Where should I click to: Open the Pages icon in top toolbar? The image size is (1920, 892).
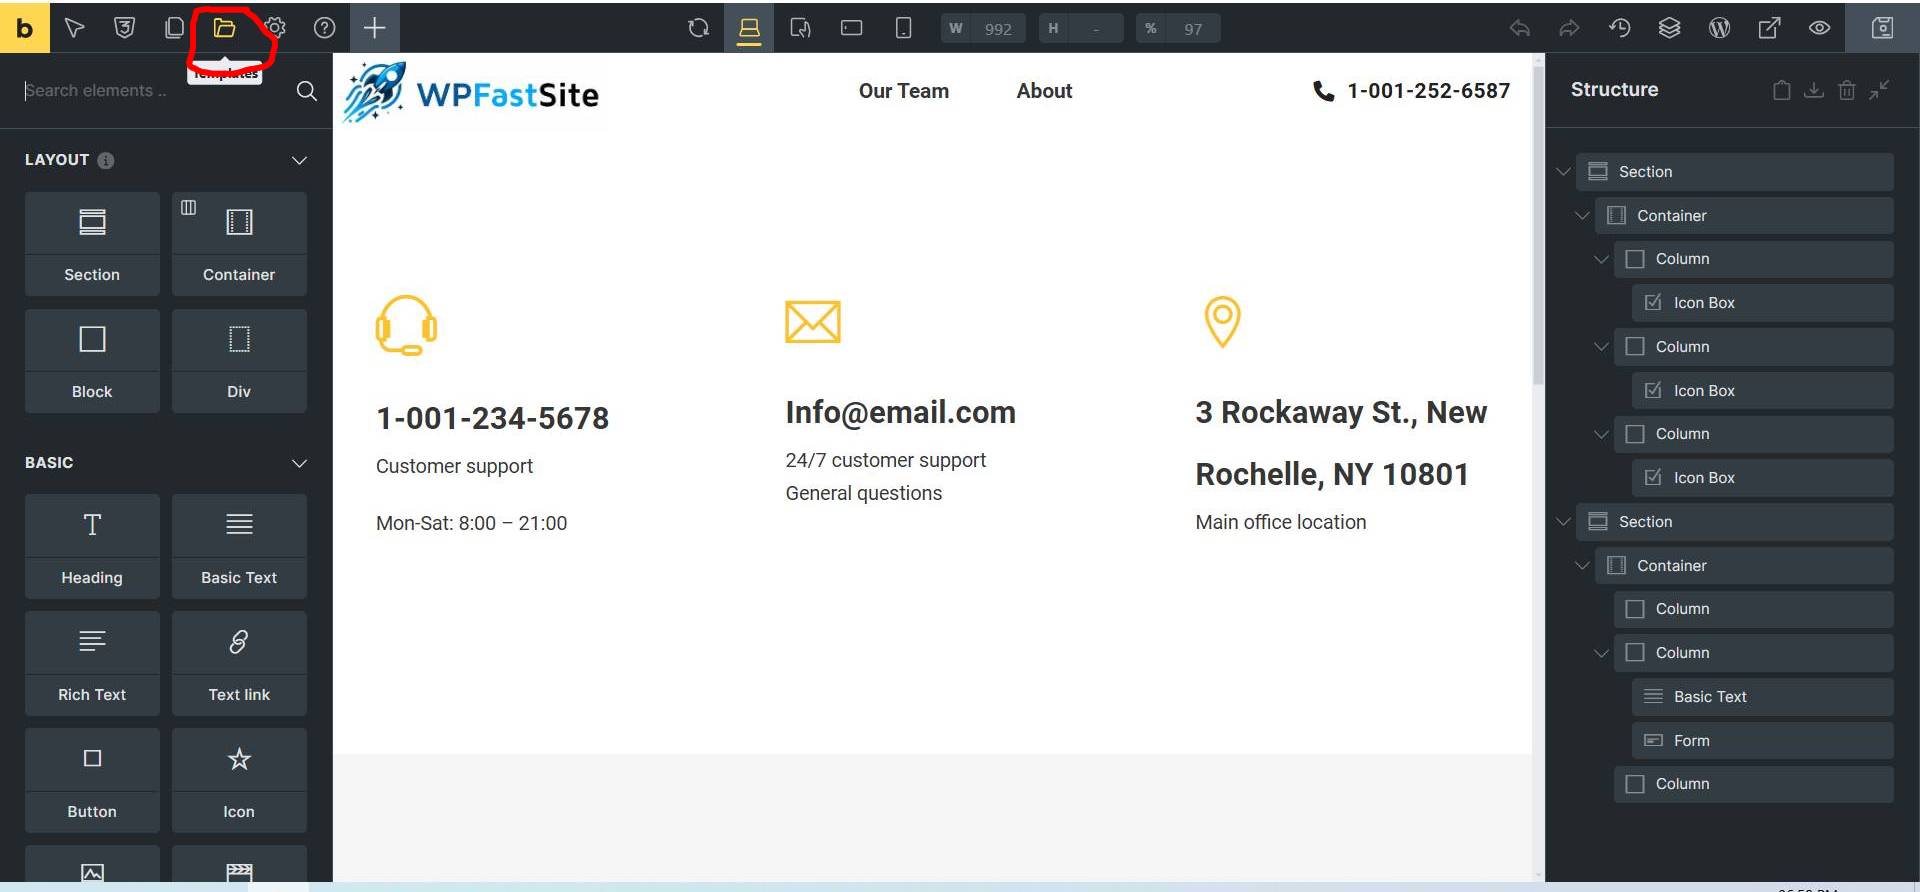tap(174, 28)
